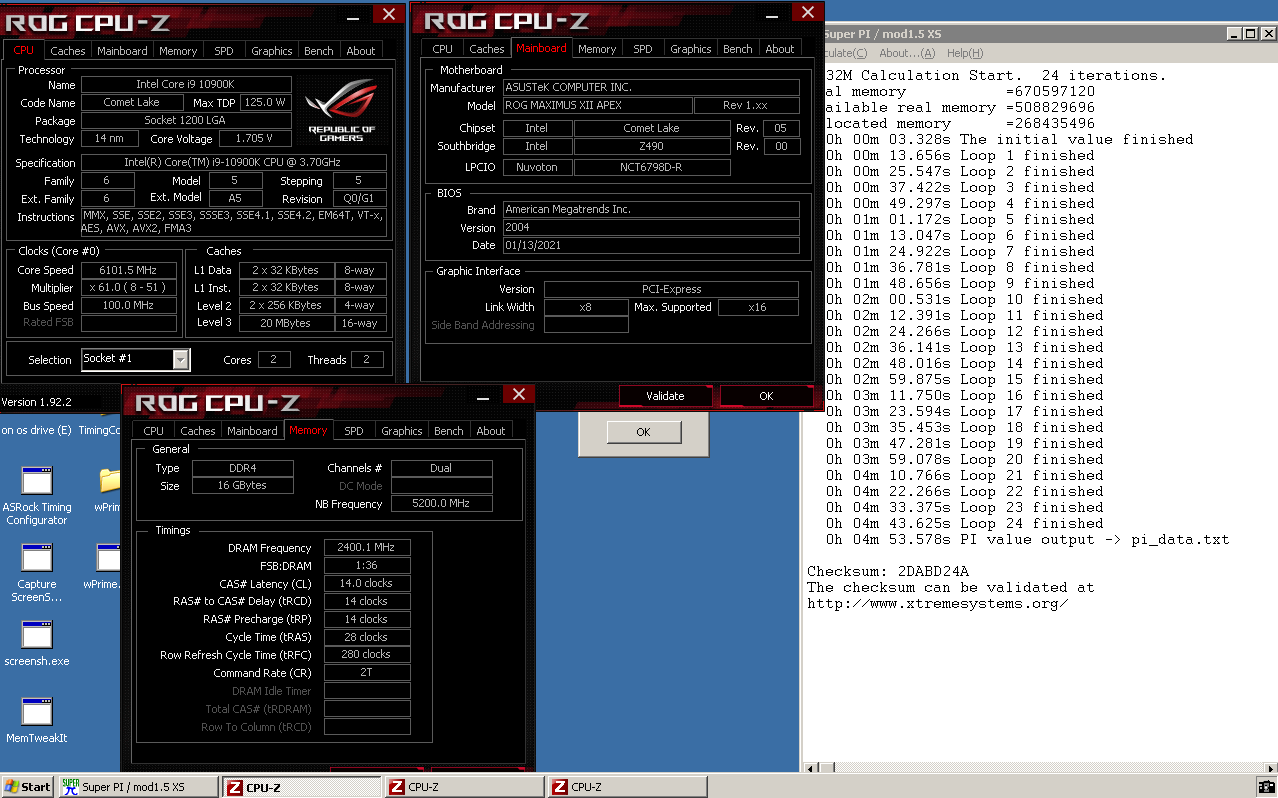
Task: Open the Help(H) menu in Super PI
Action: coord(965,53)
